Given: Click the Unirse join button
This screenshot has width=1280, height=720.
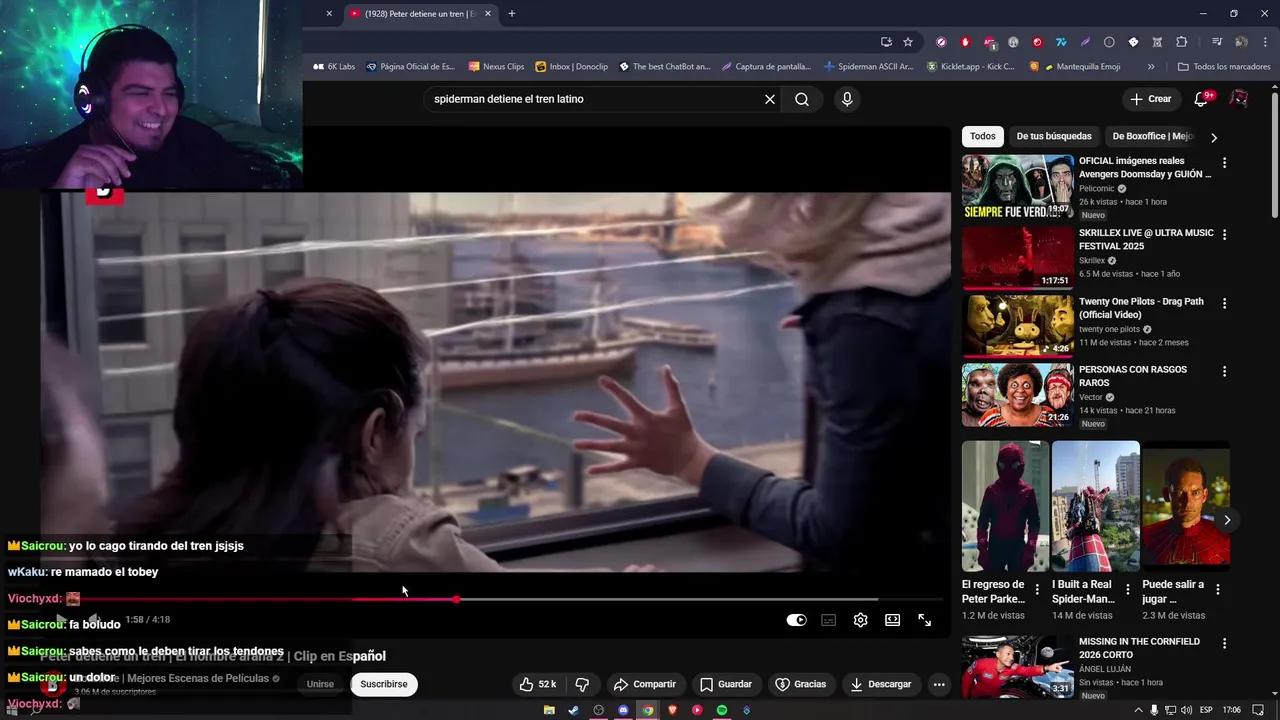Looking at the screenshot, I should click(320, 684).
